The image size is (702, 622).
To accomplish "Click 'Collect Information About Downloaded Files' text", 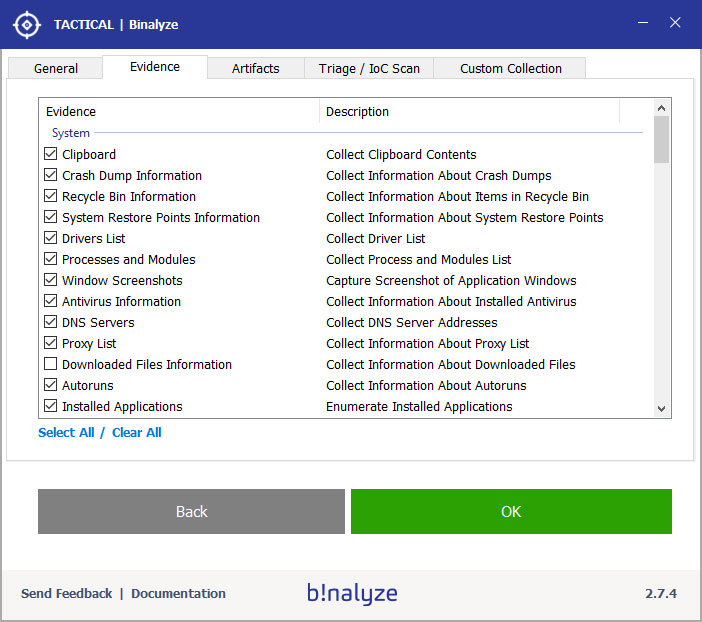I will pyautogui.click(x=451, y=365).
